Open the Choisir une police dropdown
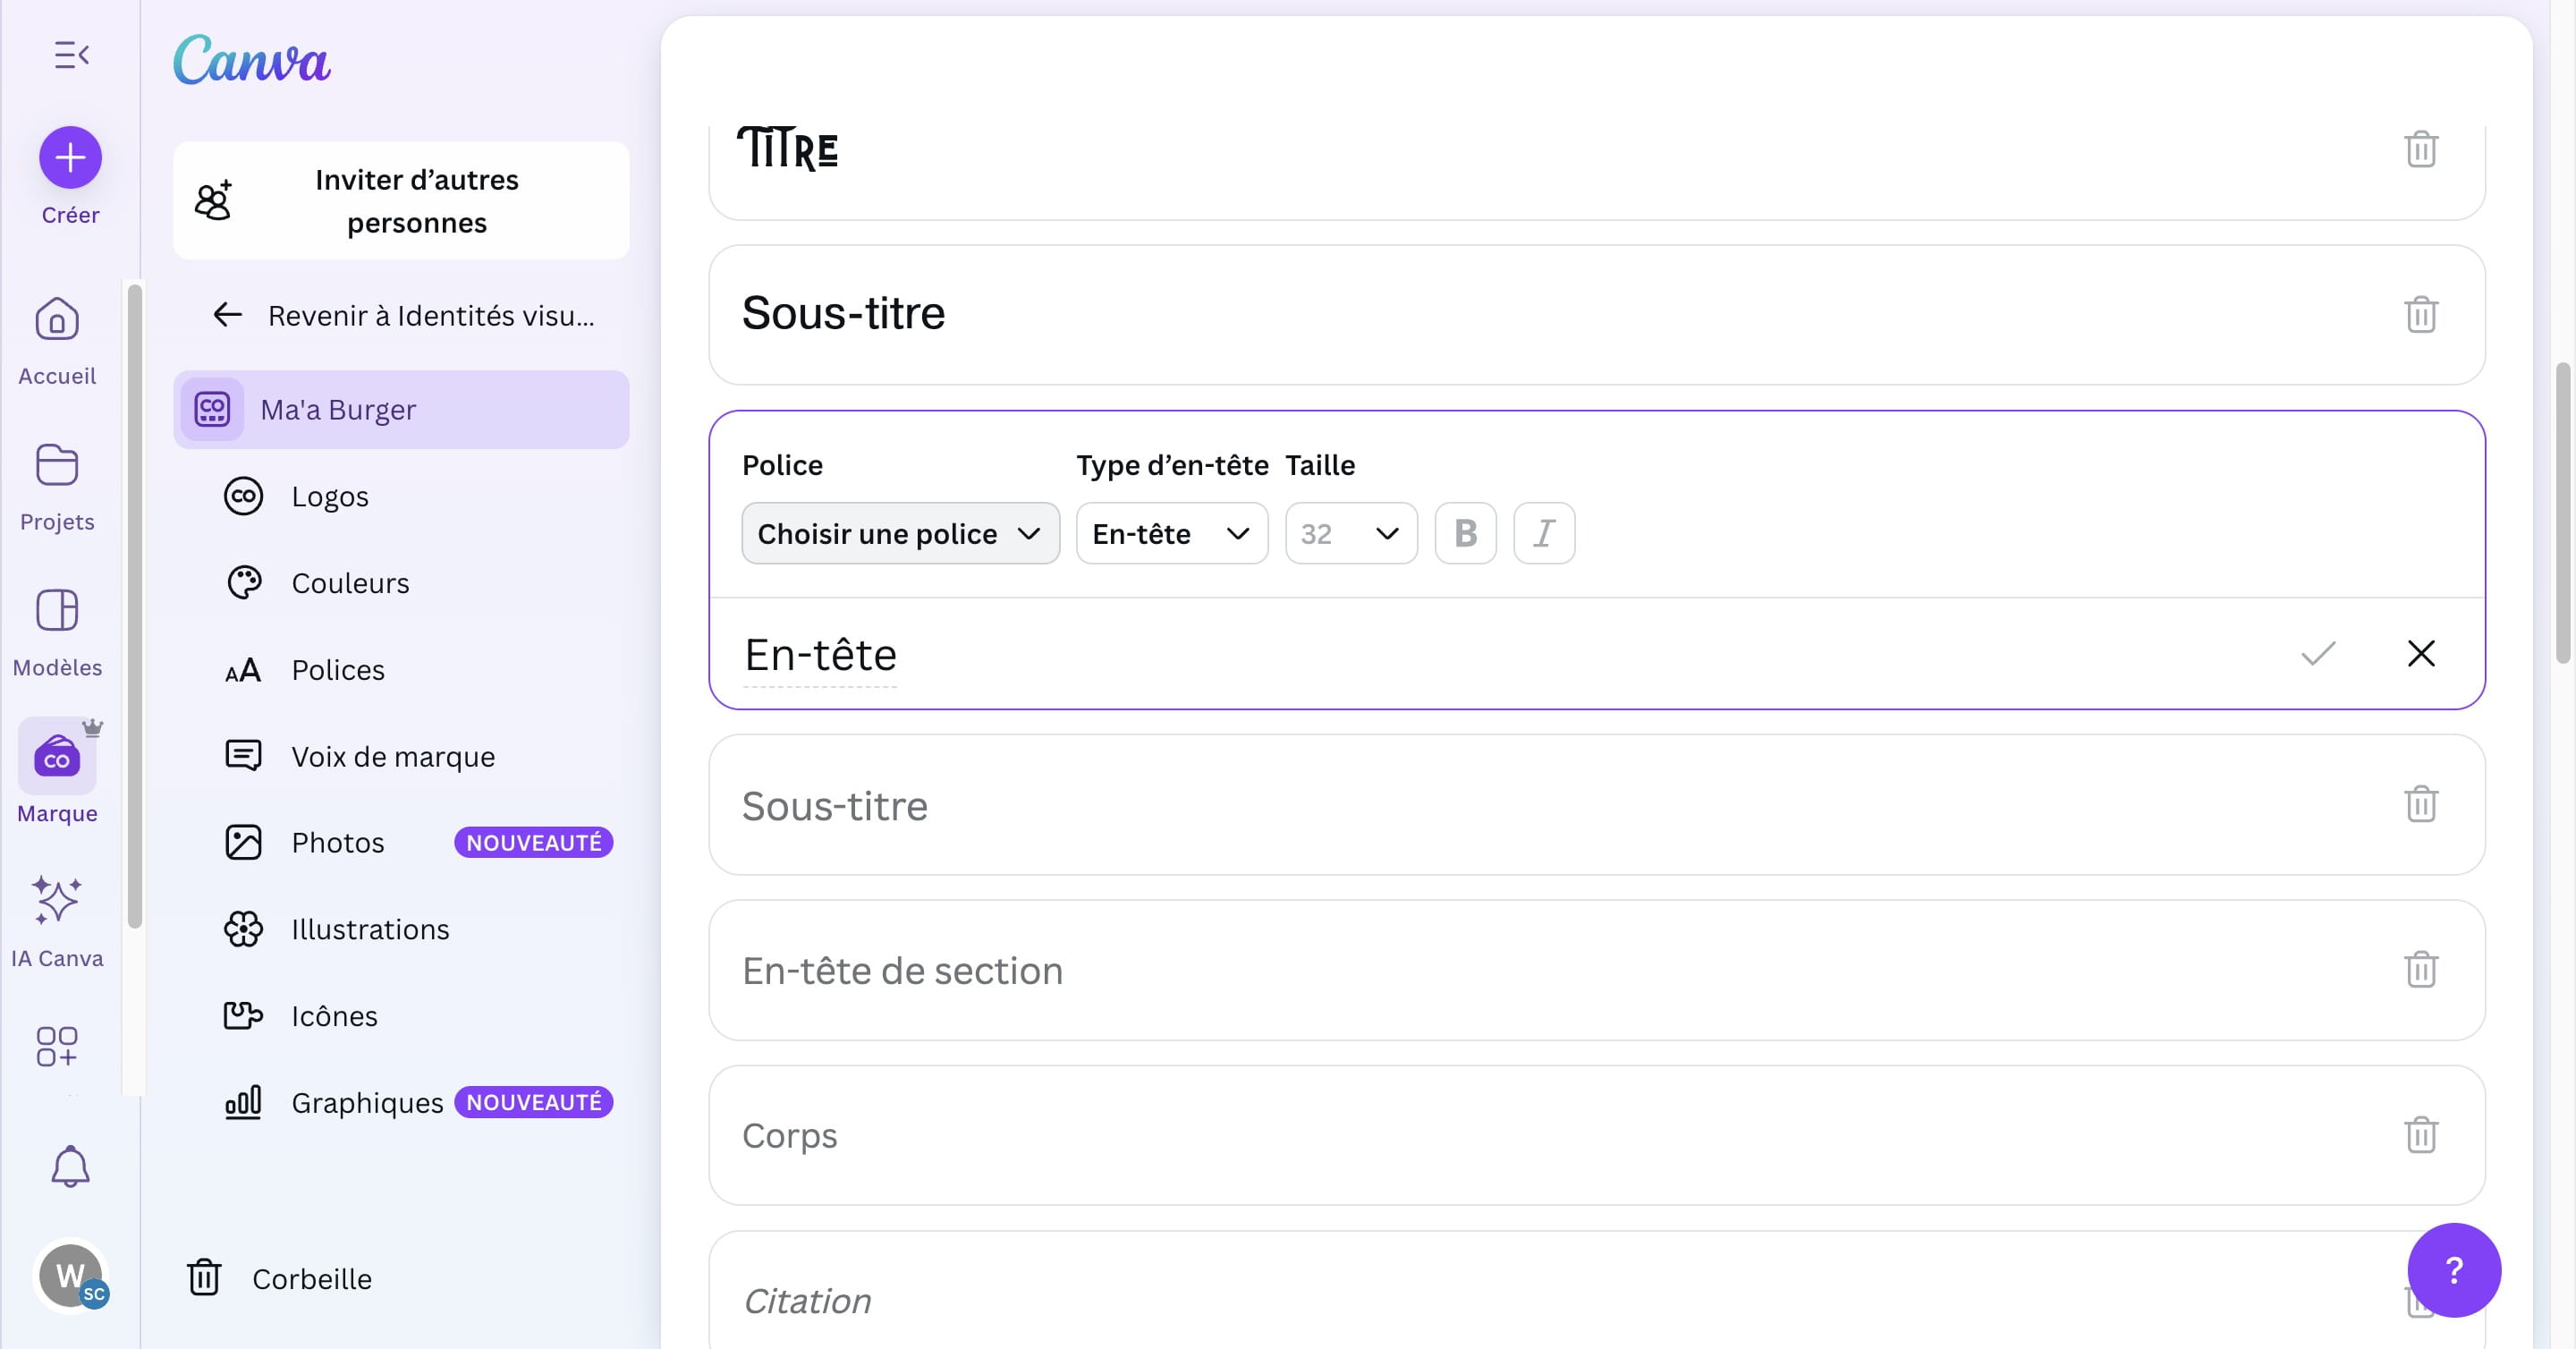Viewport: 2576px width, 1349px height. point(899,533)
